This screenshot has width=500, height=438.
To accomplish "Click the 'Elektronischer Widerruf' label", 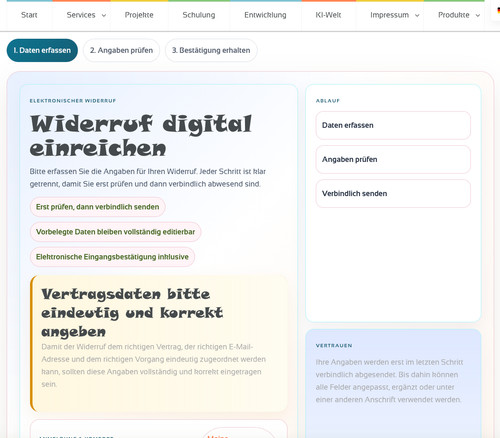I will click(x=73, y=101).
